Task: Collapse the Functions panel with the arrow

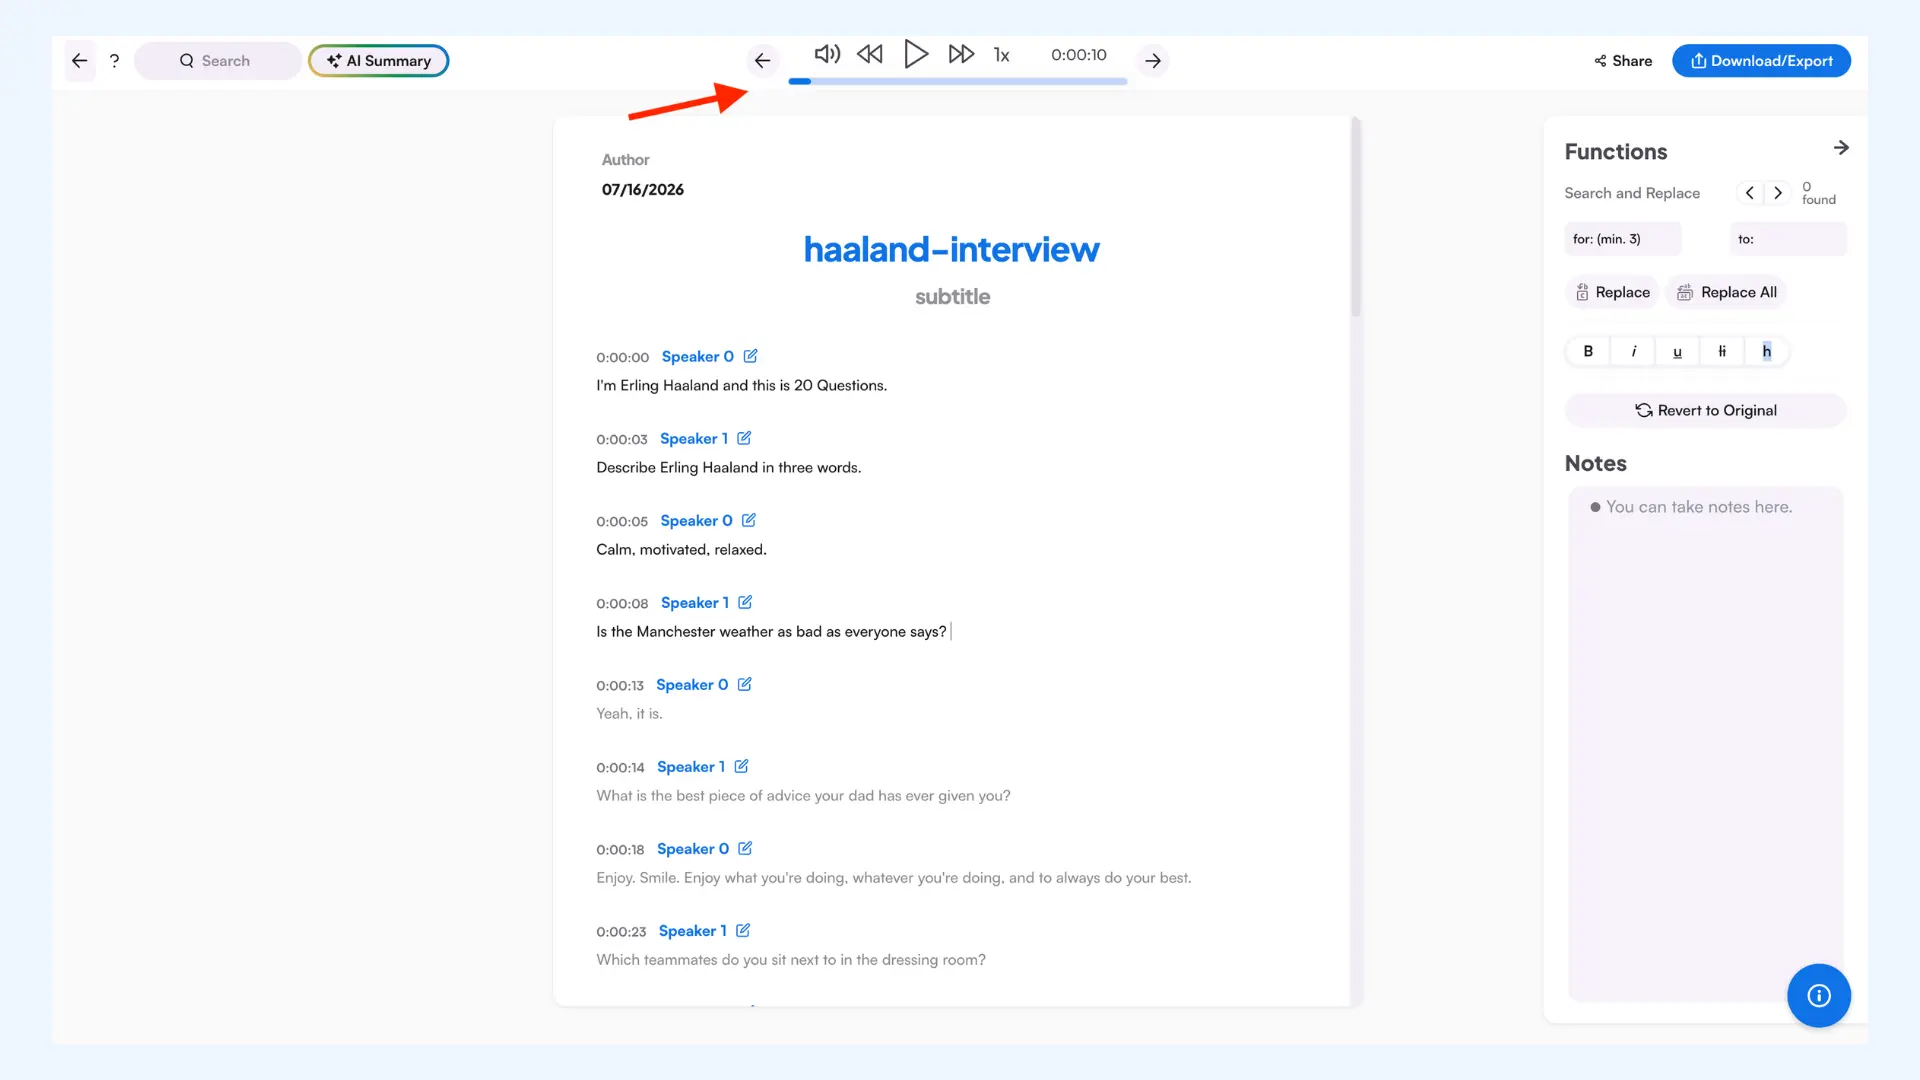Action: point(1841,148)
